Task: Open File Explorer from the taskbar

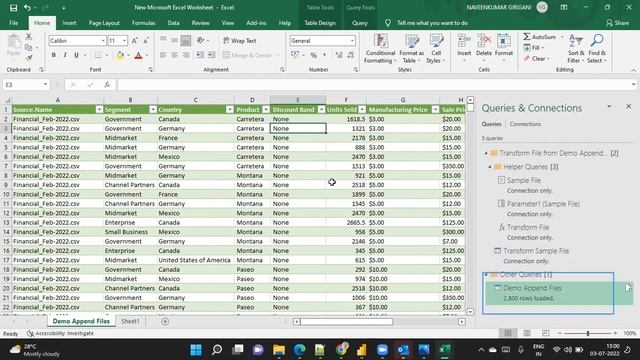Action: [279, 350]
